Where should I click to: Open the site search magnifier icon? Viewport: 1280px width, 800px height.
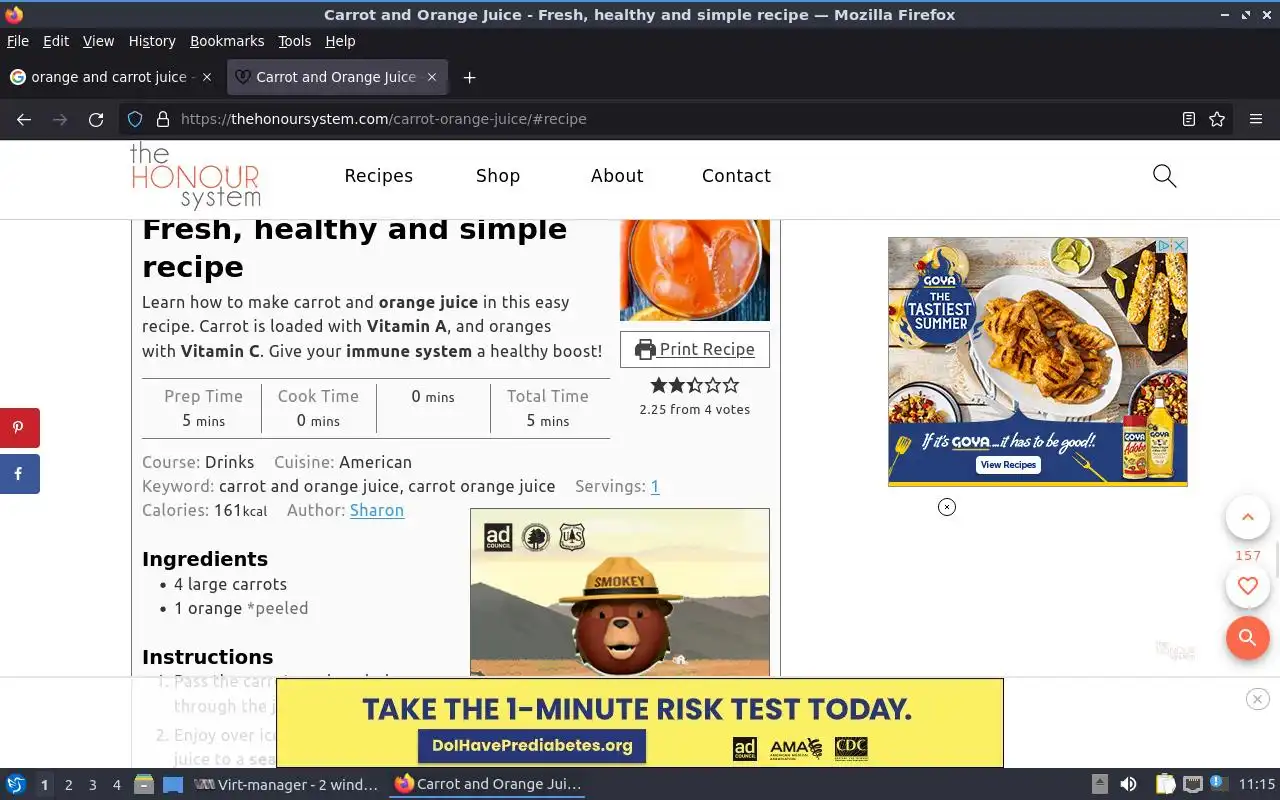click(1164, 176)
